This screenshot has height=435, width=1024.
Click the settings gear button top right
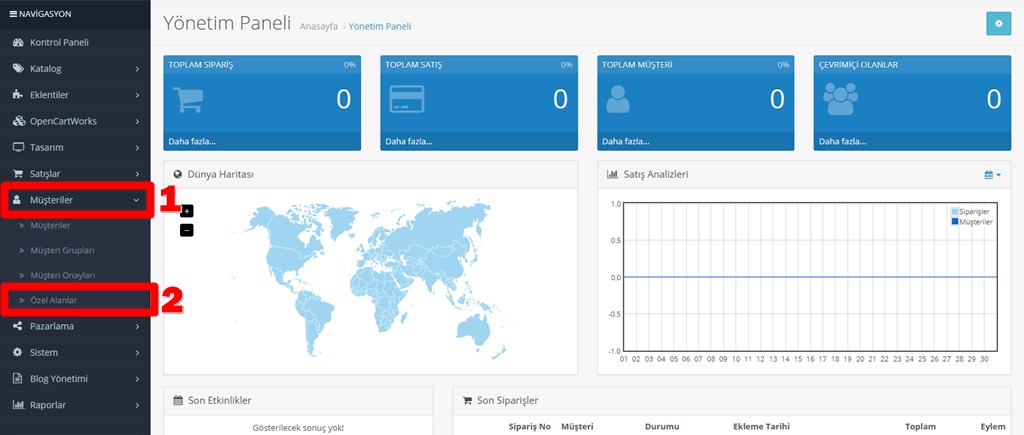tap(998, 24)
